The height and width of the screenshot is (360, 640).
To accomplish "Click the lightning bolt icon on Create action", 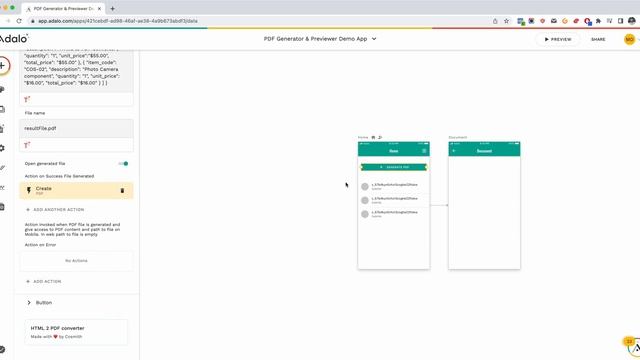I will [29, 190].
